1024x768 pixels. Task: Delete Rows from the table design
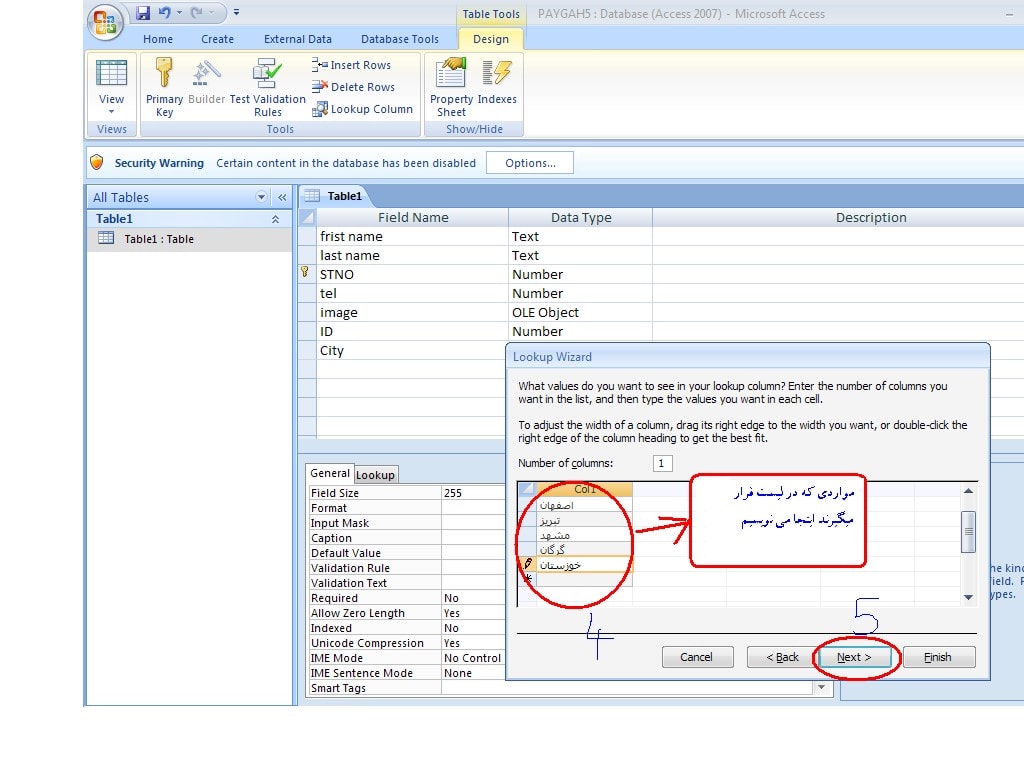(x=353, y=87)
